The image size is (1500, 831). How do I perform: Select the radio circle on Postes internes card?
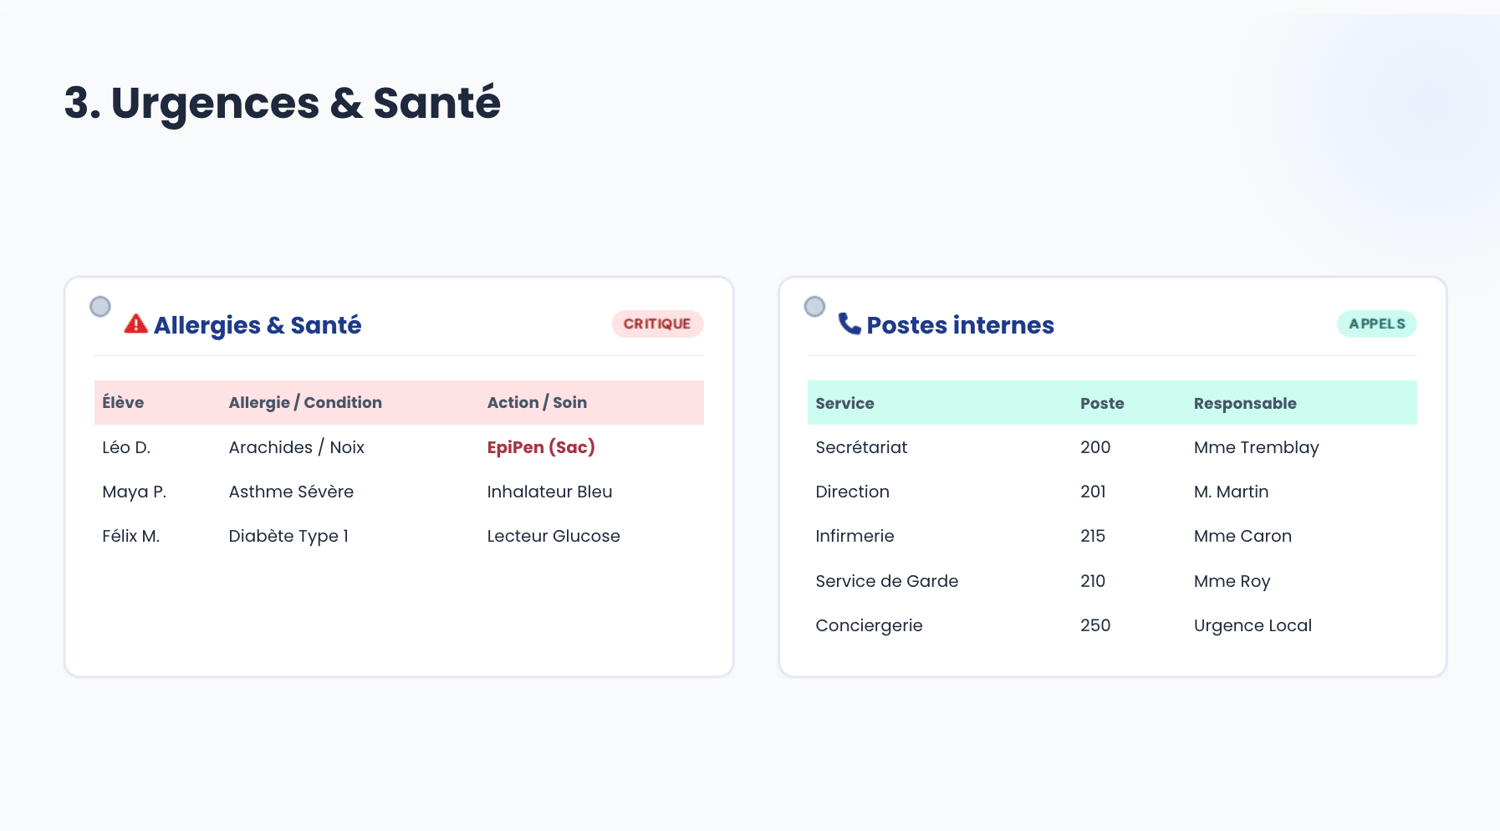point(815,307)
